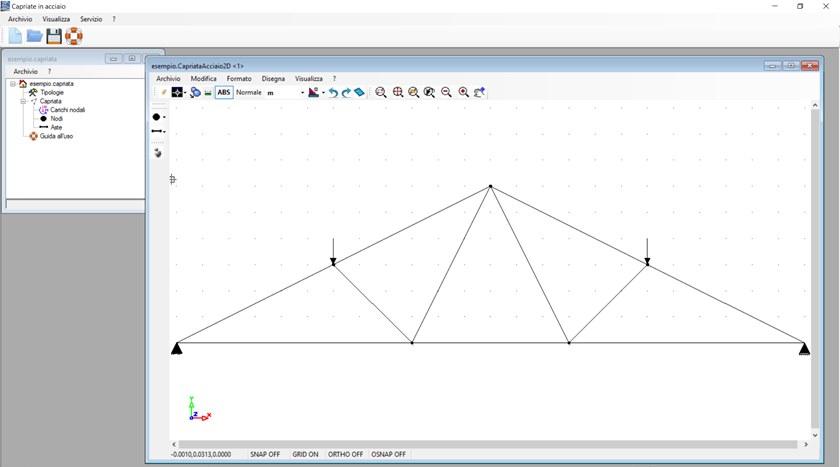Toggle ORTHO OFF in status bar

click(x=345, y=454)
